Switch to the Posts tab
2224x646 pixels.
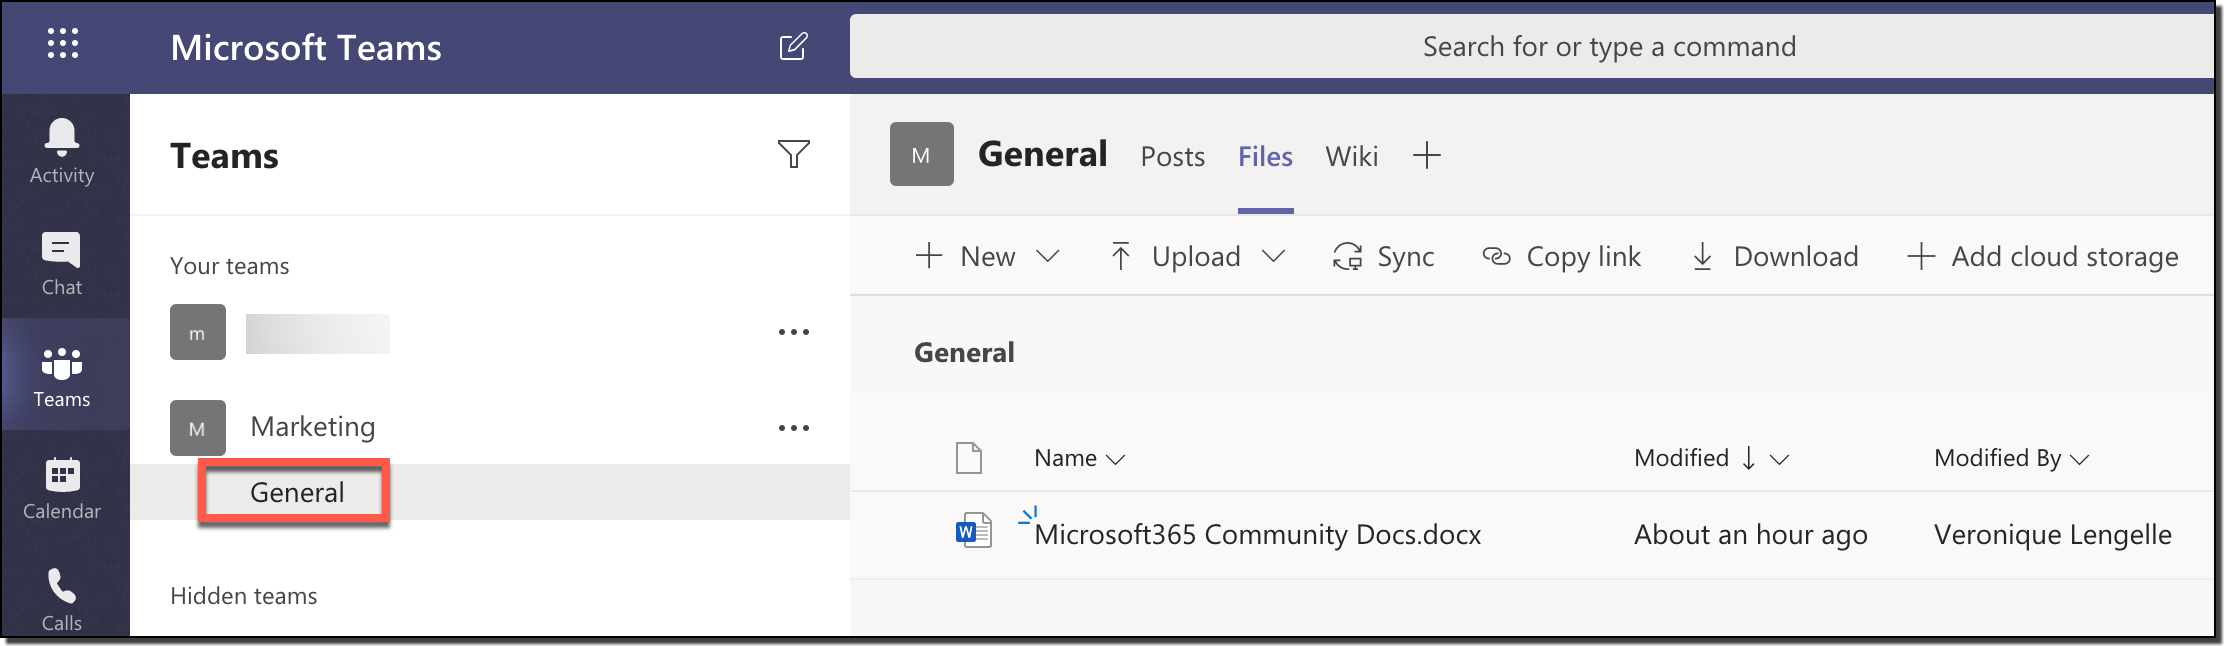1172,157
